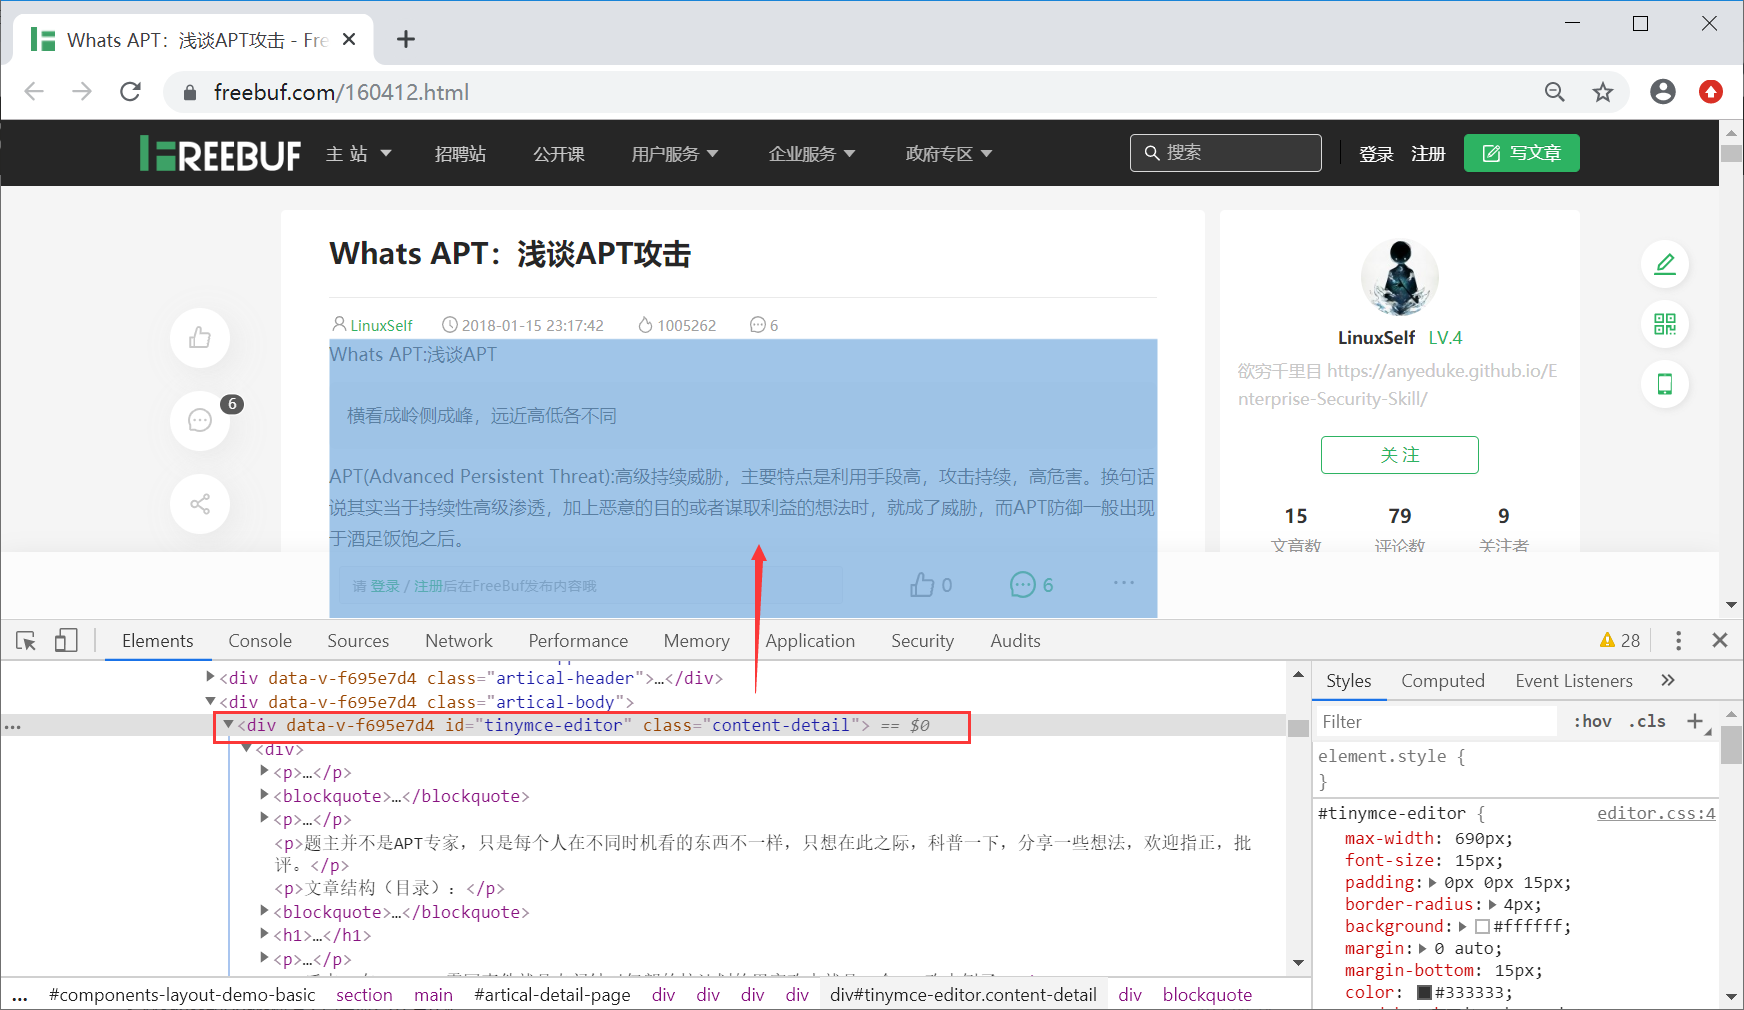
Task: Click the 招聘站 nav link
Action: pyautogui.click(x=460, y=154)
